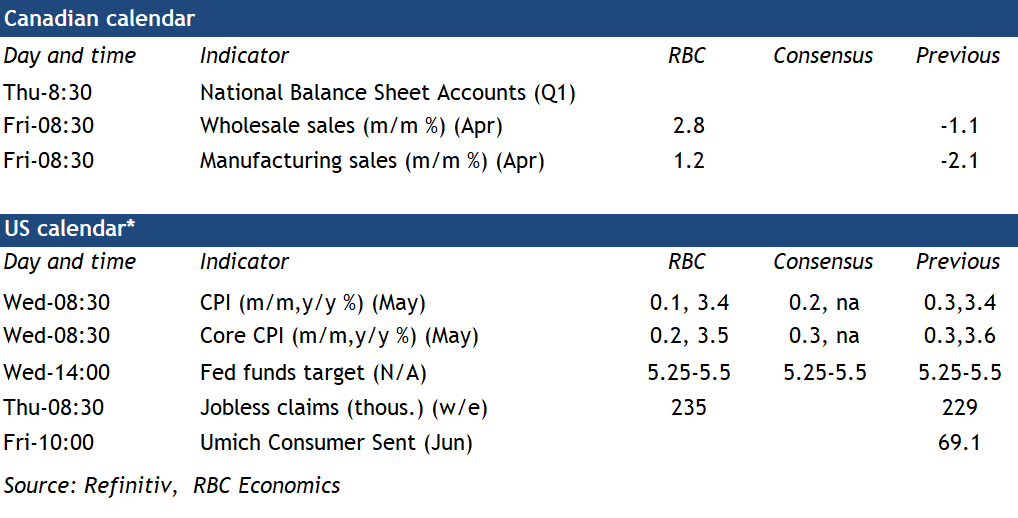This screenshot has height=518, width=1018.
Task: Select the Manufacturing sales indicator label
Action: 372,160
